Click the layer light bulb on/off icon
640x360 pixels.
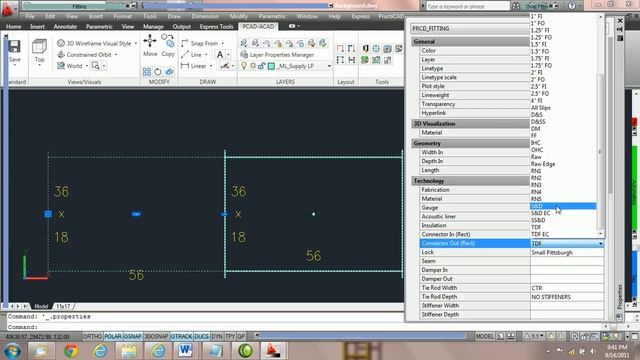coord(244,66)
